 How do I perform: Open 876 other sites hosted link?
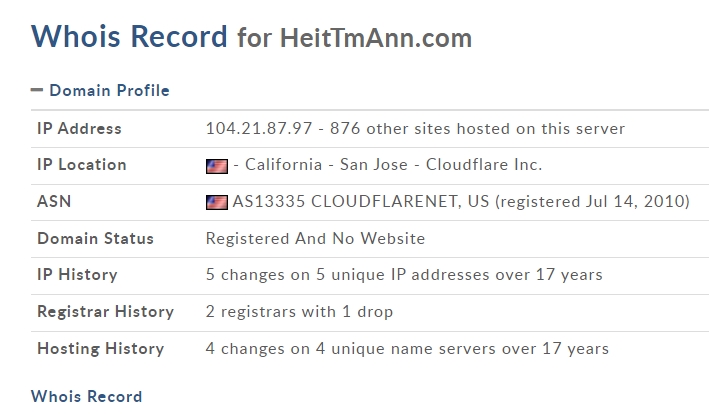coord(477,128)
